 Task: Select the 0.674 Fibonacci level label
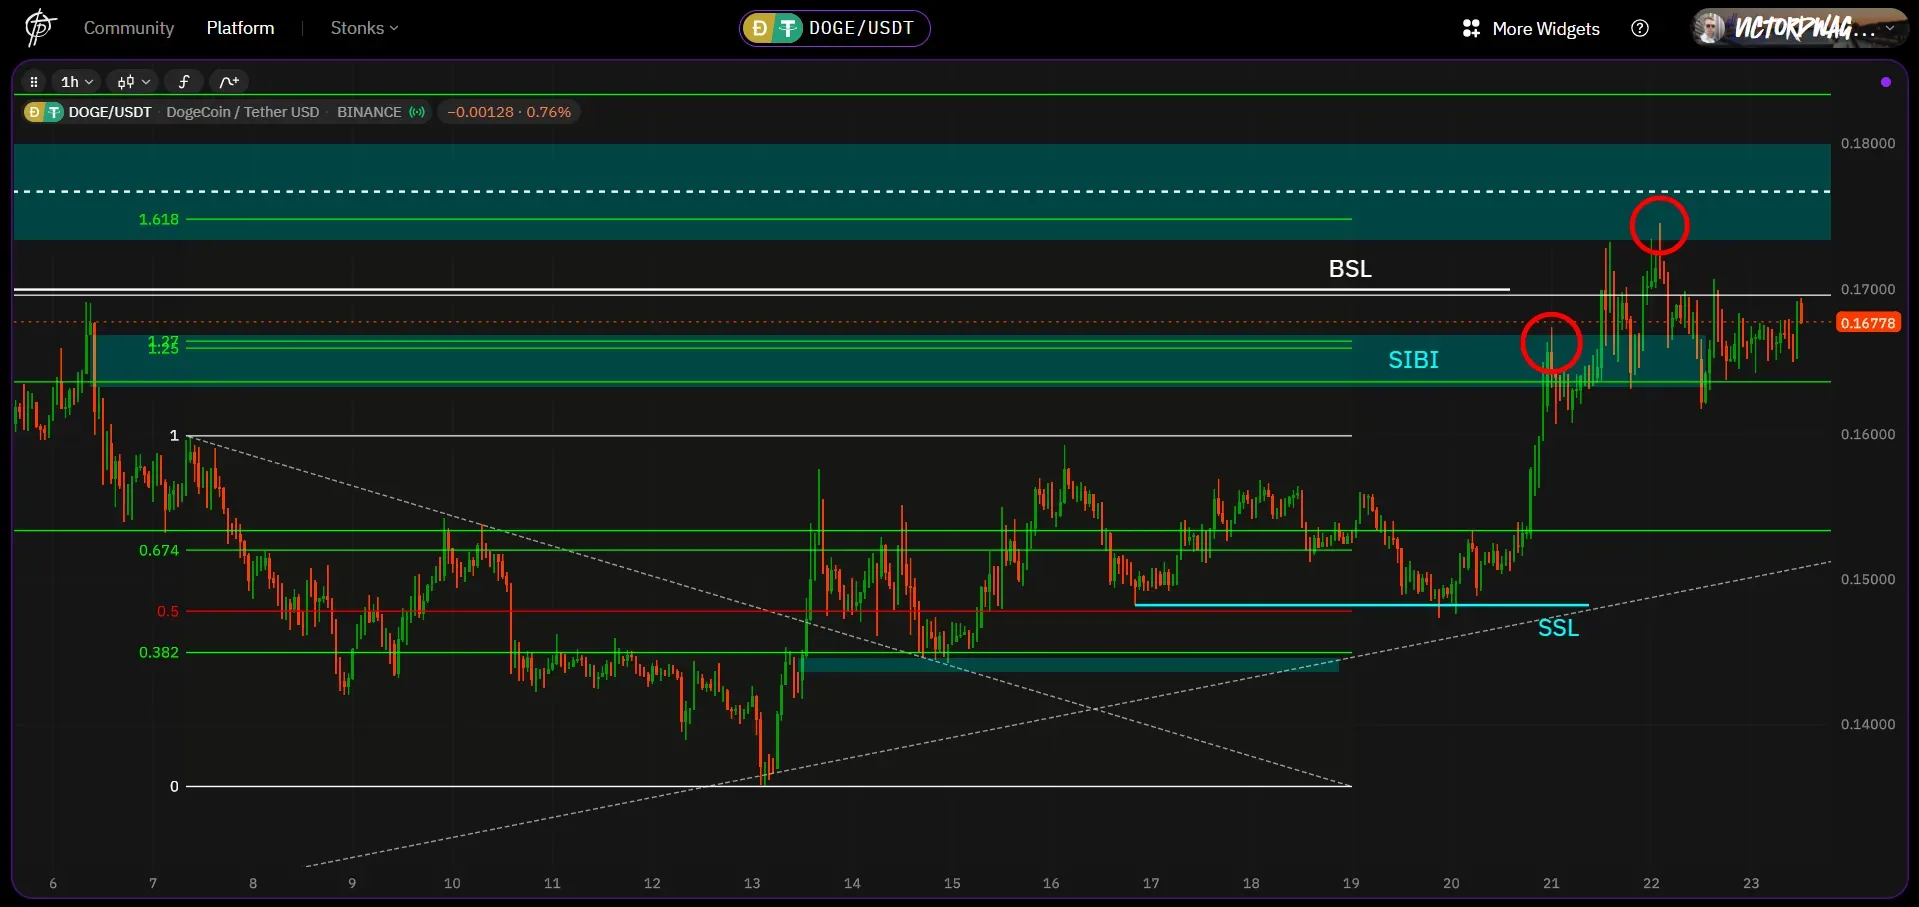point(159,550)
